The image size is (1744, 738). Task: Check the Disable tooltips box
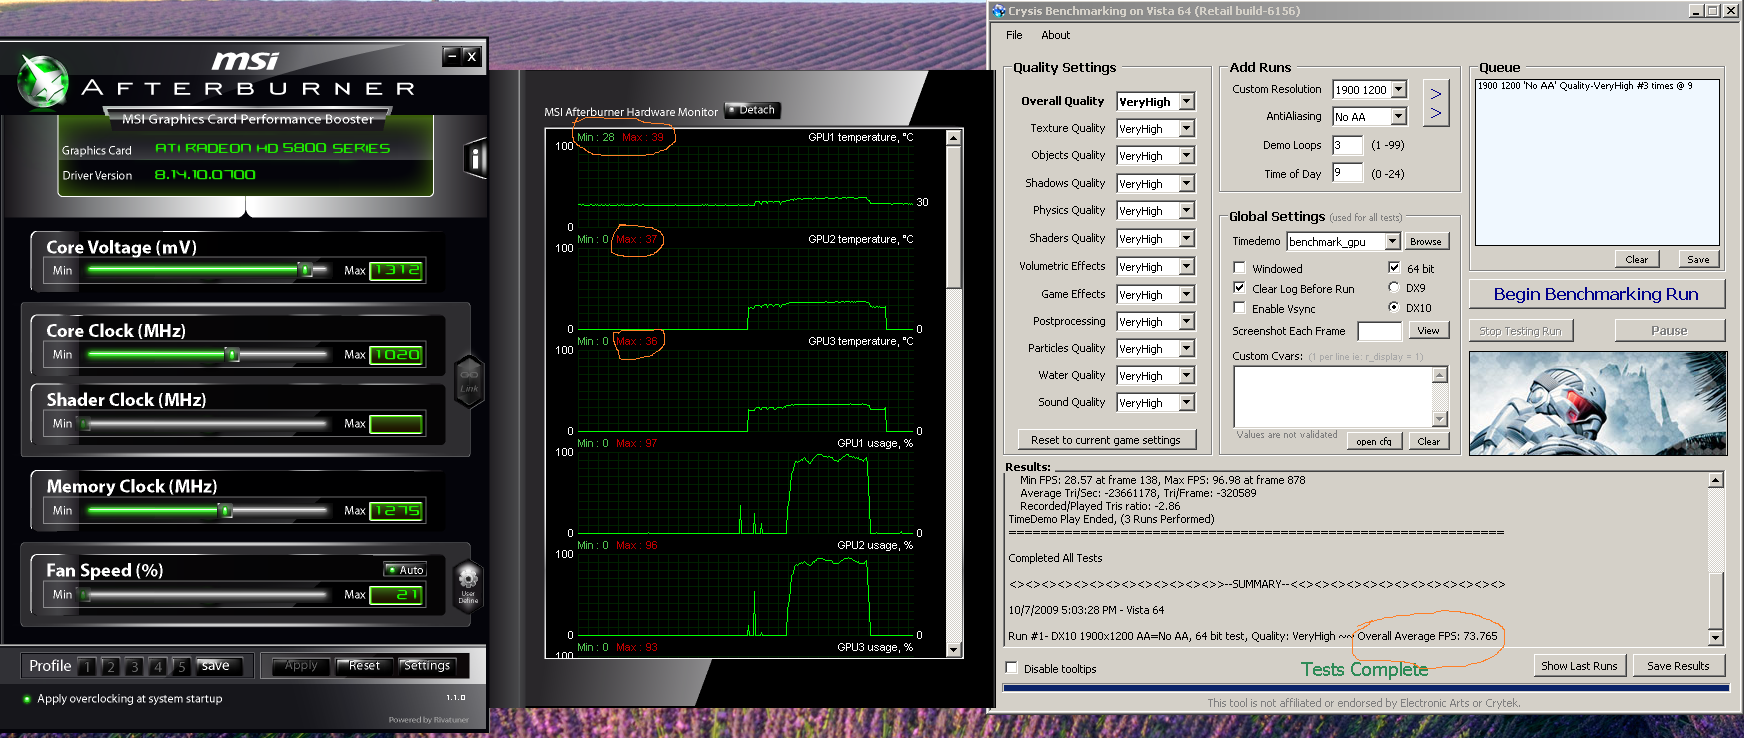click(x=1012, y=668)
